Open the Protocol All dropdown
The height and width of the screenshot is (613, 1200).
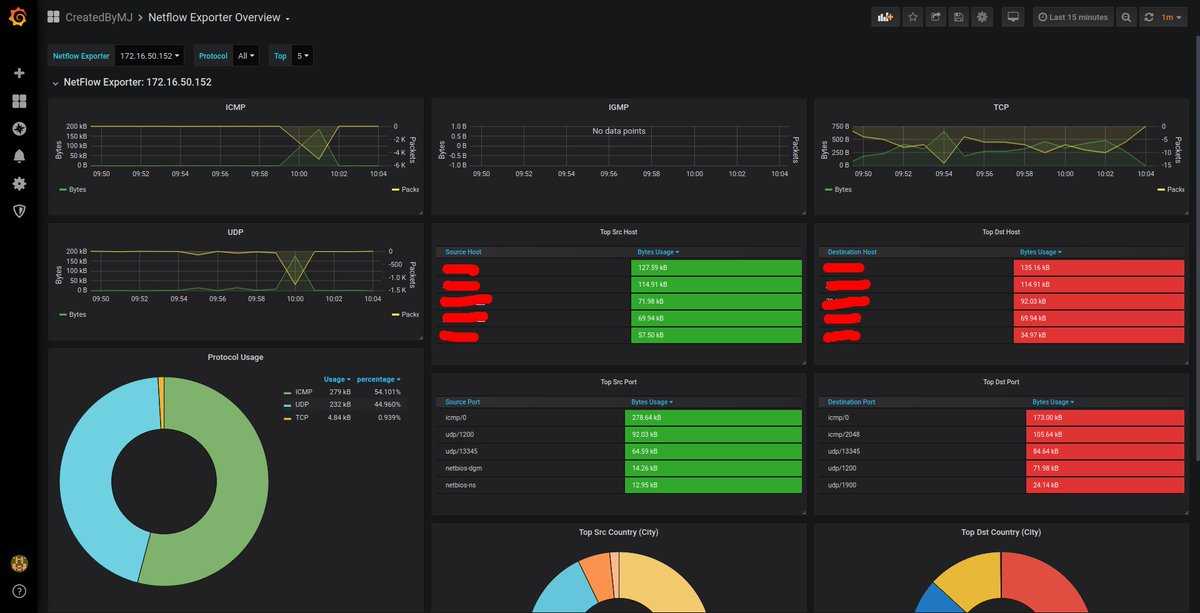pos(246,56)
